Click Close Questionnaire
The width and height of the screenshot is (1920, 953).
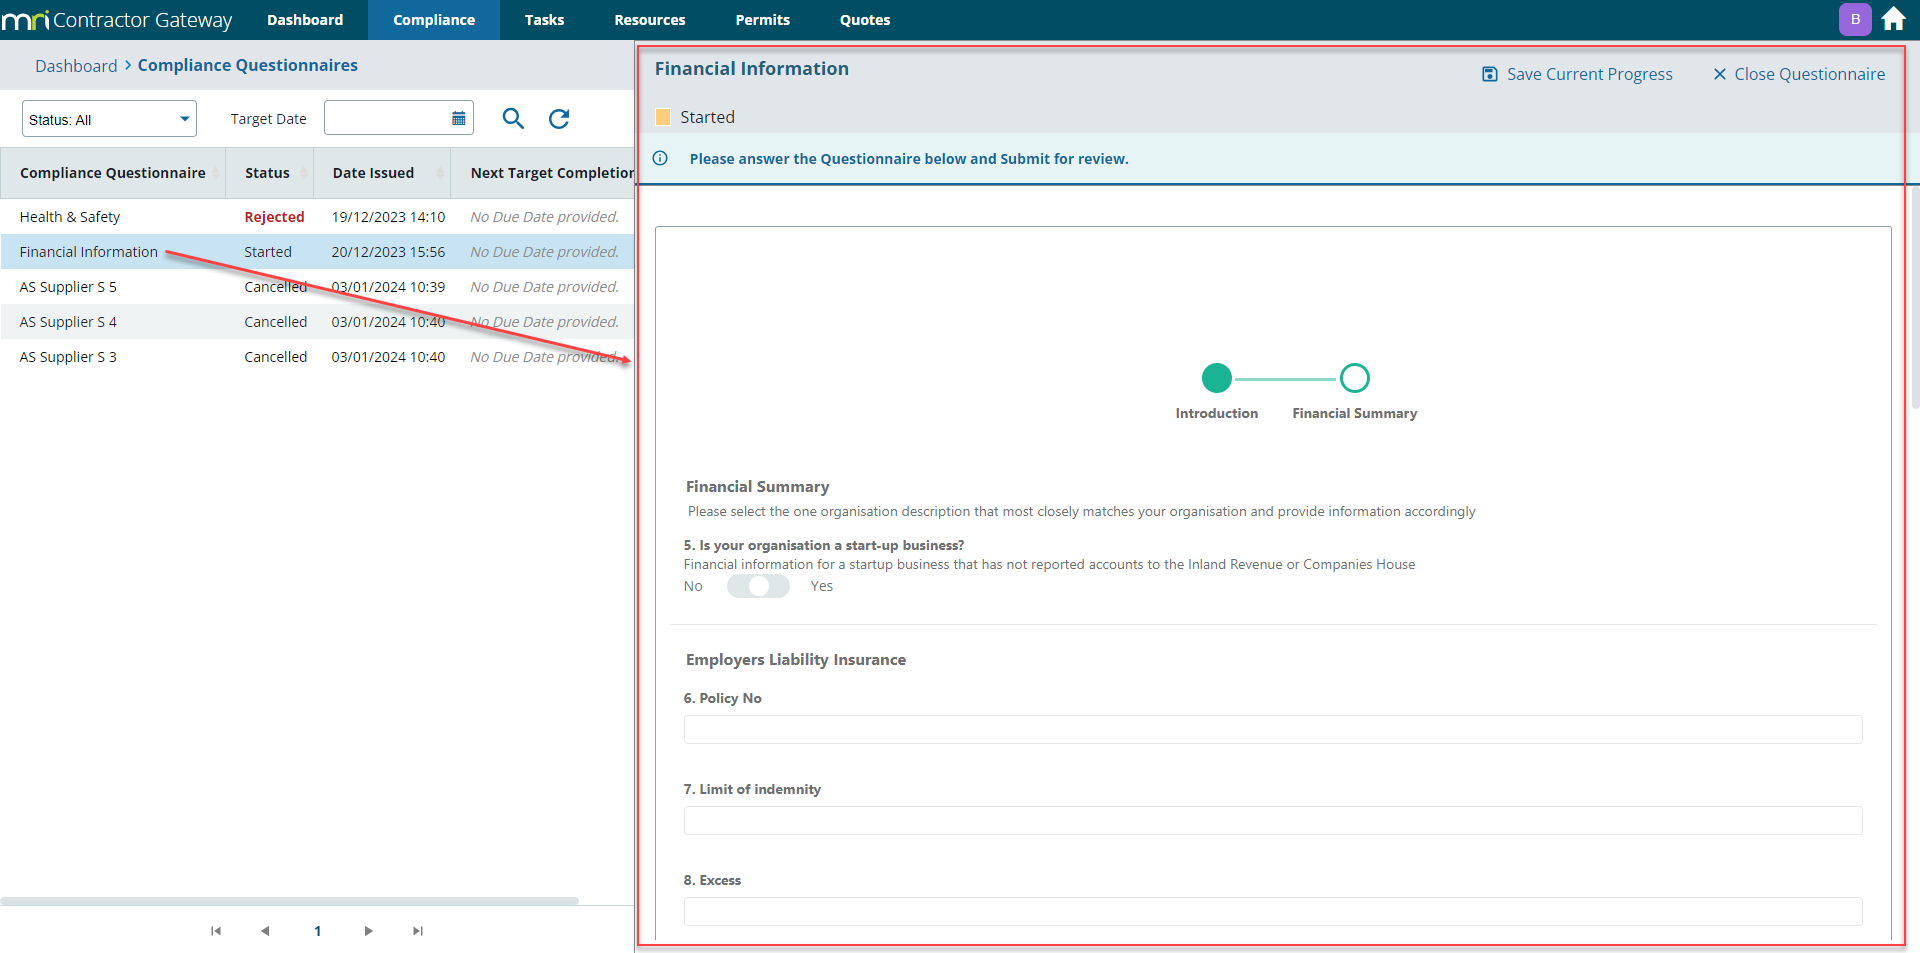1799,74
